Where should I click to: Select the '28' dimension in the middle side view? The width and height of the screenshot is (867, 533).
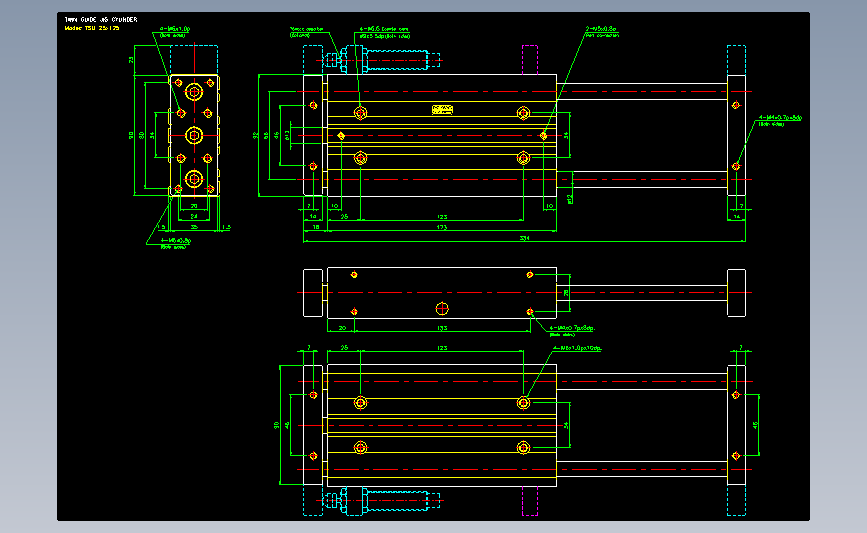(566, 292)
